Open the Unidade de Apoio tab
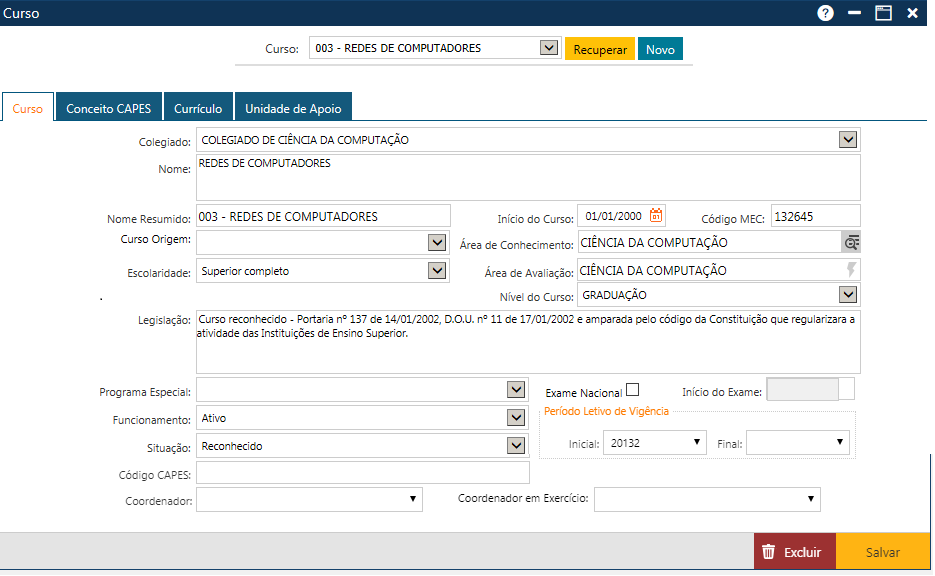Screen dimensions: 935x576 [293, 108]
